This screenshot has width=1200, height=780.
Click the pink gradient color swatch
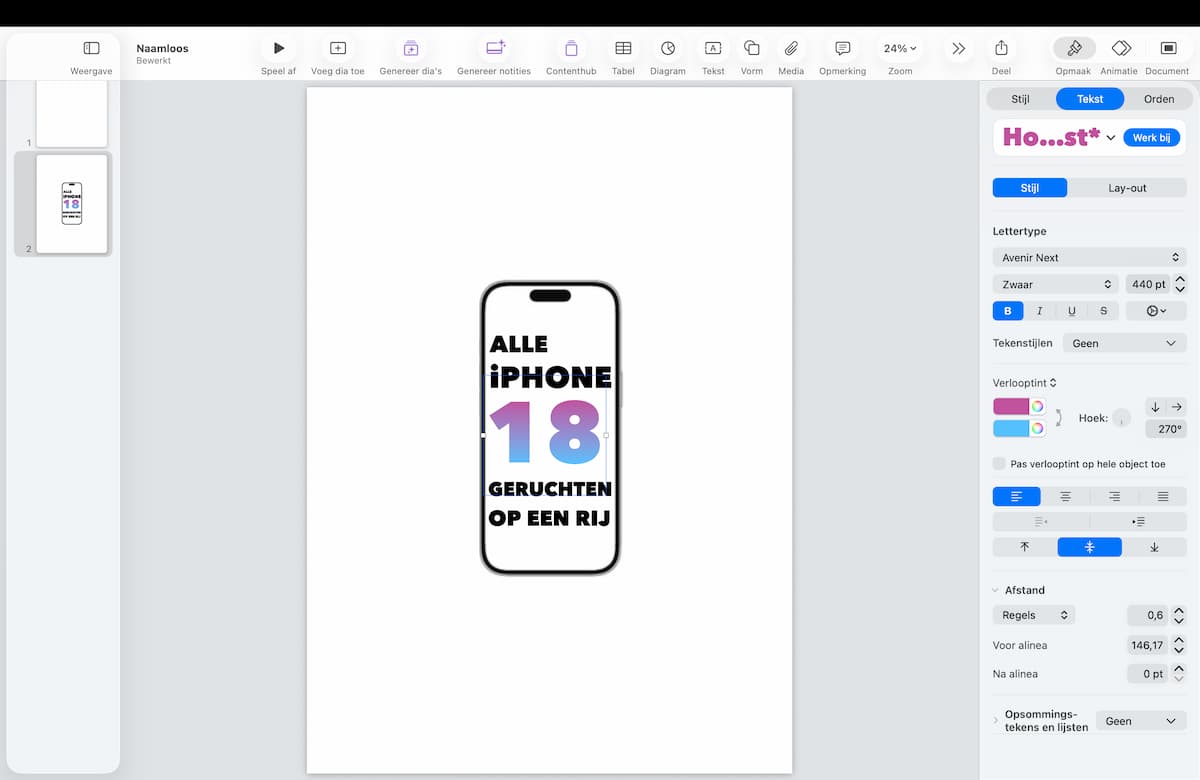[x=1011, y=406]
